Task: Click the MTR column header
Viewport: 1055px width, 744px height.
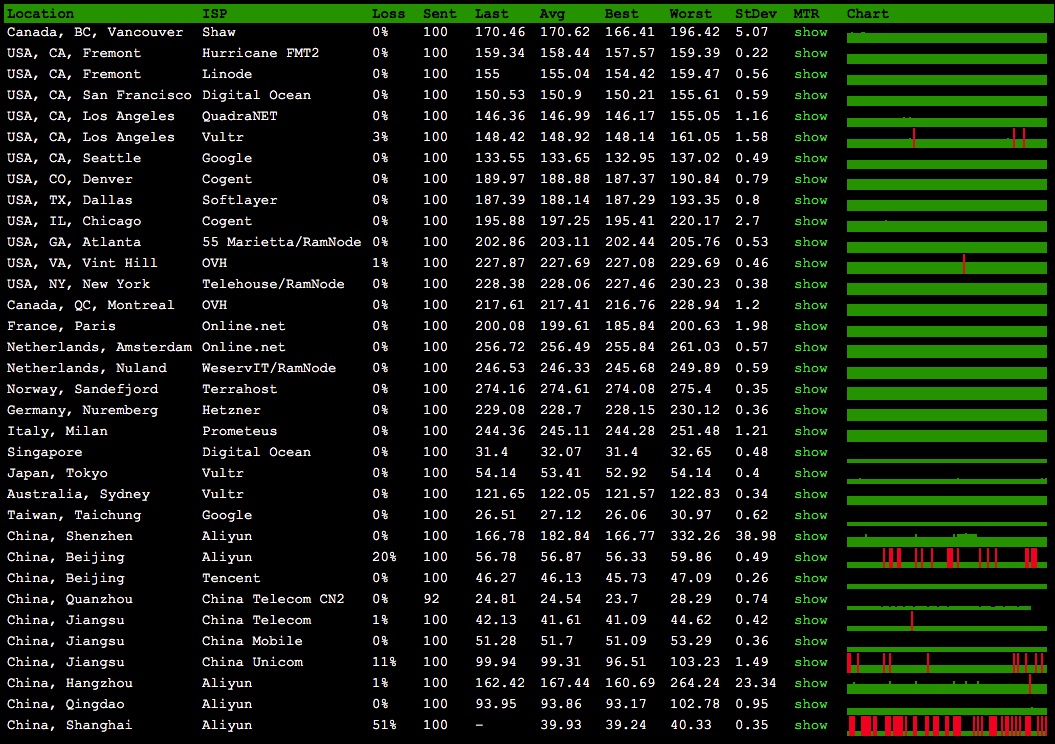Action: click(806, 13)
